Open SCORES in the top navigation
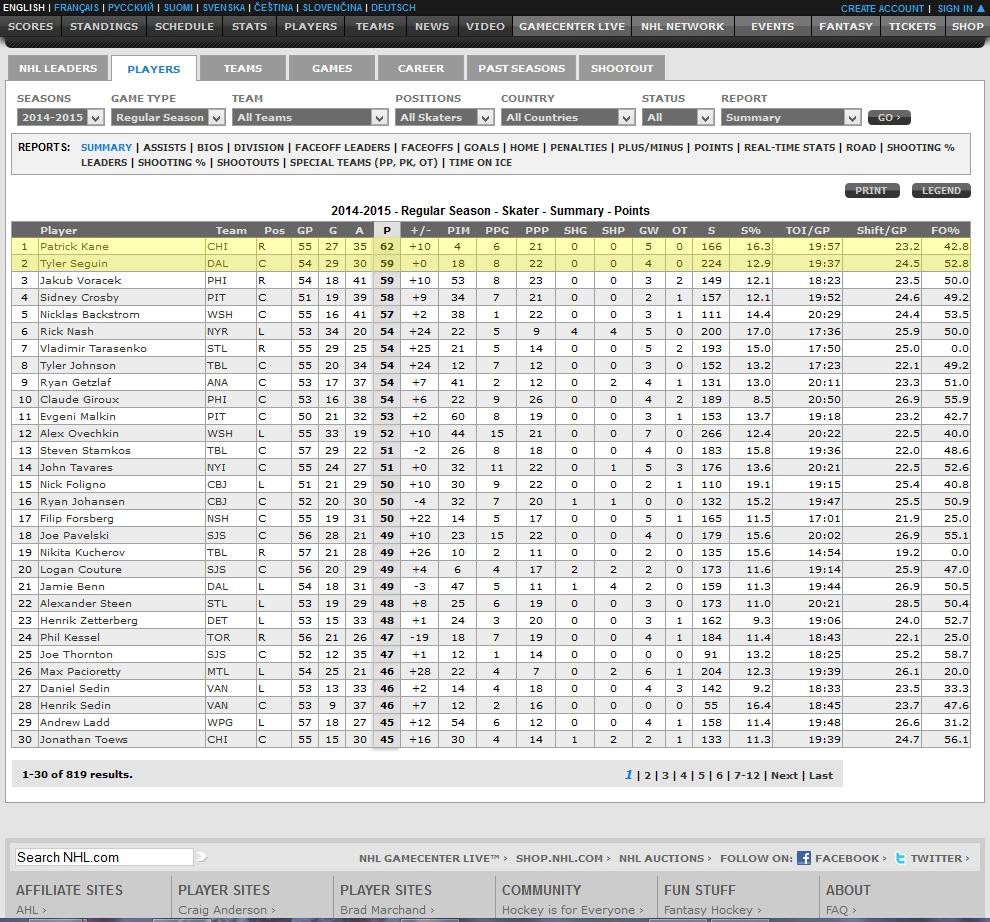 pyautogui.click(x=30, y=27)
